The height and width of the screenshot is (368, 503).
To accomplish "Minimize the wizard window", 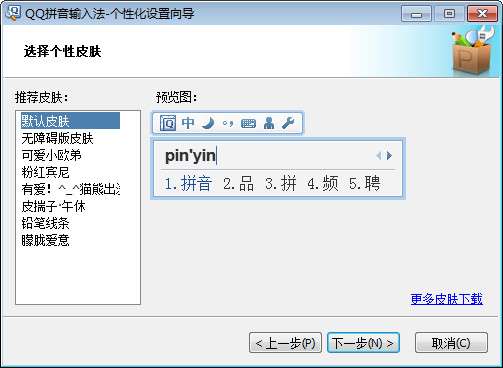I will tap(416, 14).
